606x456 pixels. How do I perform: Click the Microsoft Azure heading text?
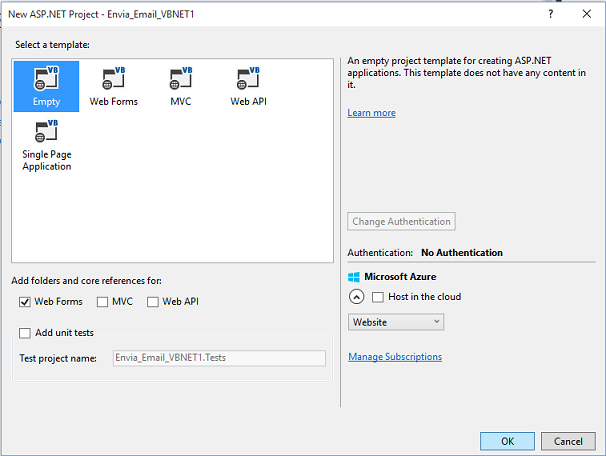[400, 277]
